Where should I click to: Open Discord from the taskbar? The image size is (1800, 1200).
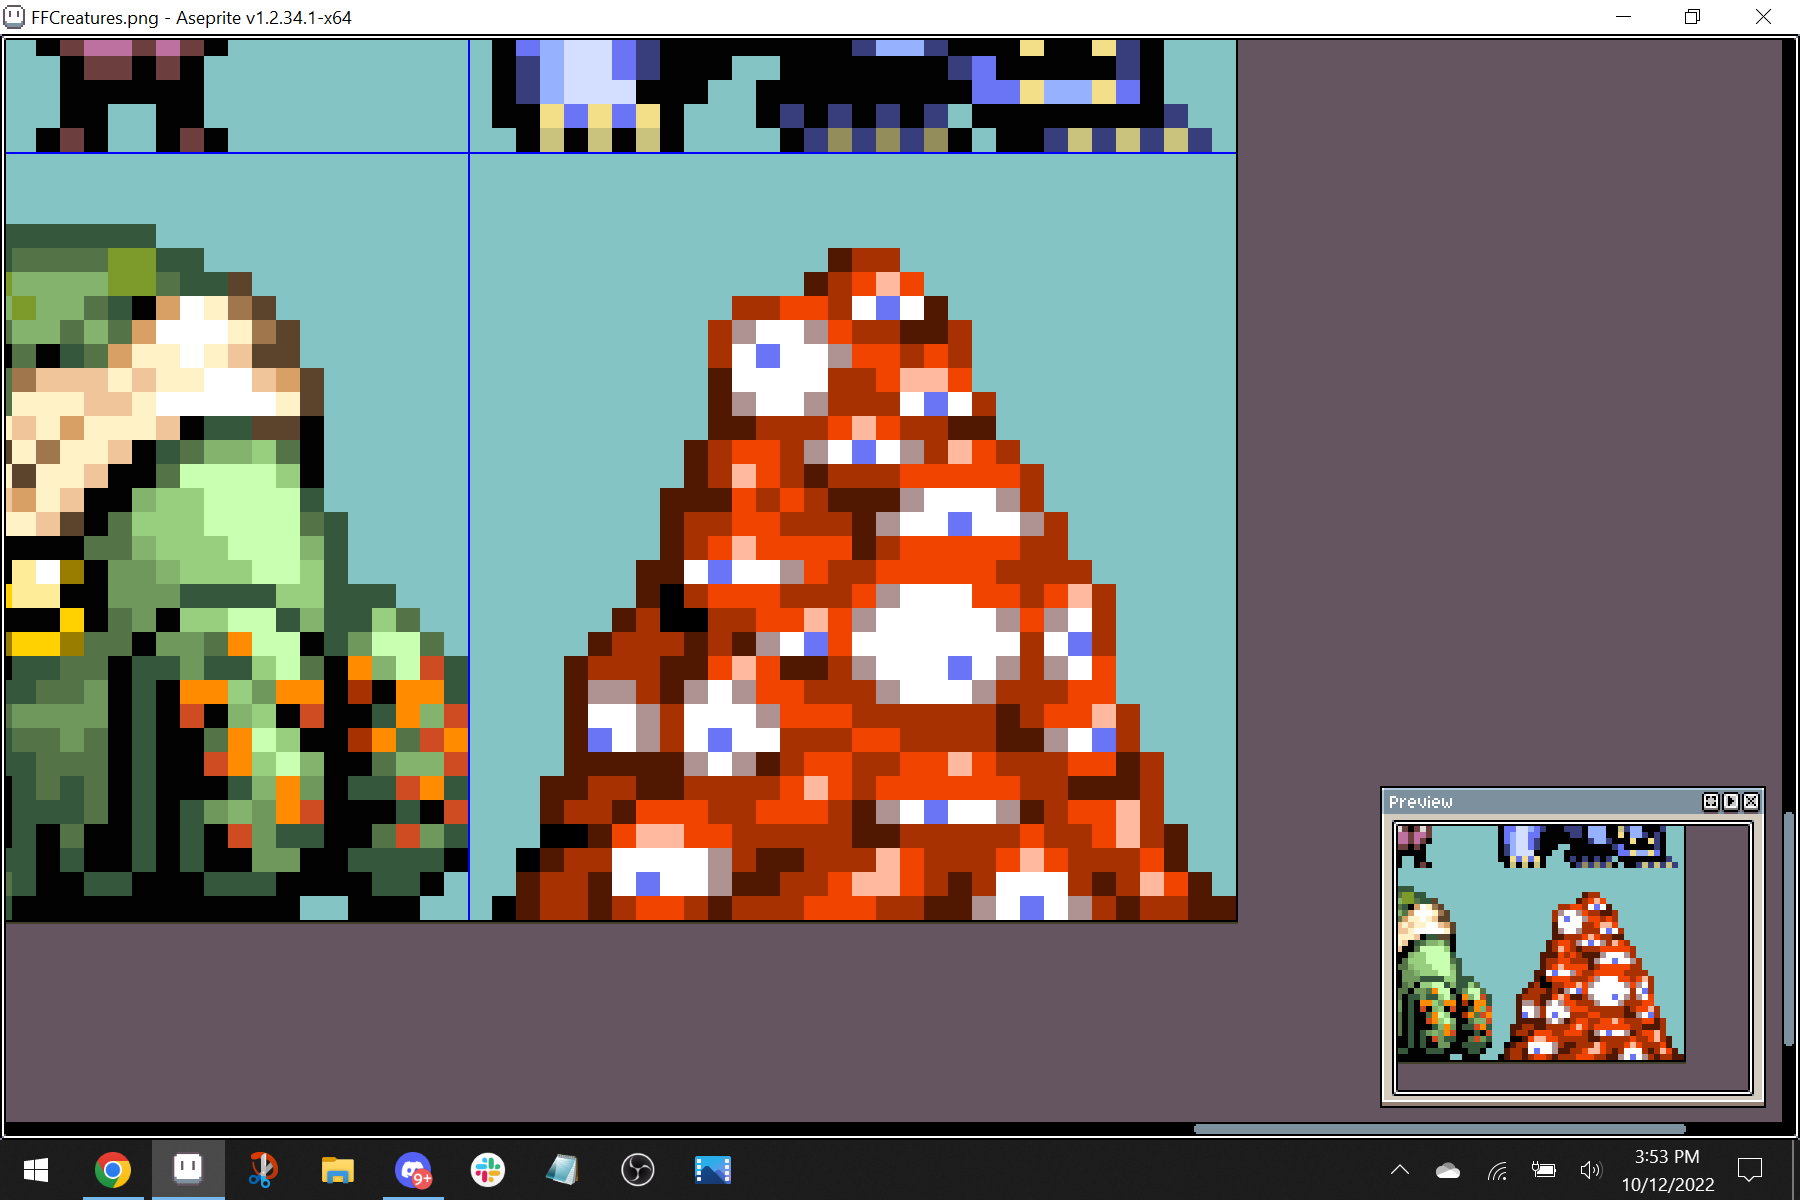pyautogui.click(x=413, y=1170)
